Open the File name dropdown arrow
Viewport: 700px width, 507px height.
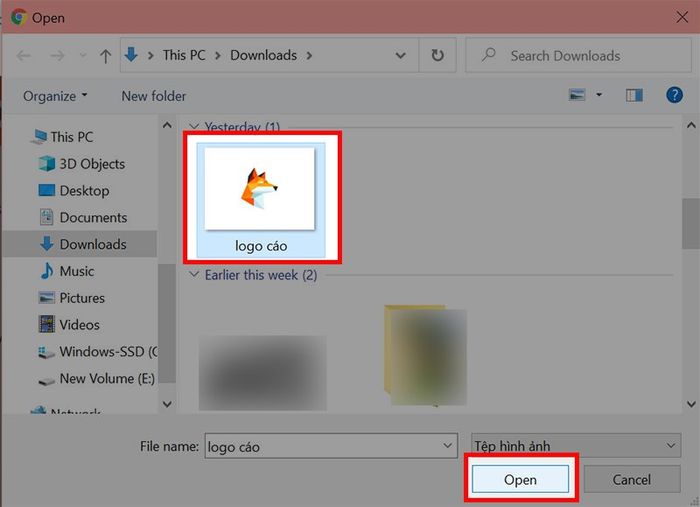pyautogui.click(x=447, y=446)
